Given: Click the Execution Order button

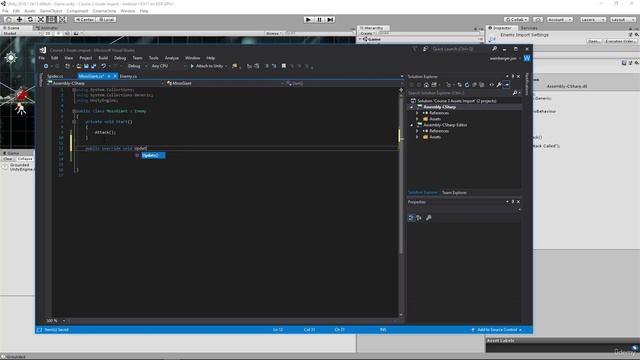Looking at the screenshot, I should [x=620, y=41].
